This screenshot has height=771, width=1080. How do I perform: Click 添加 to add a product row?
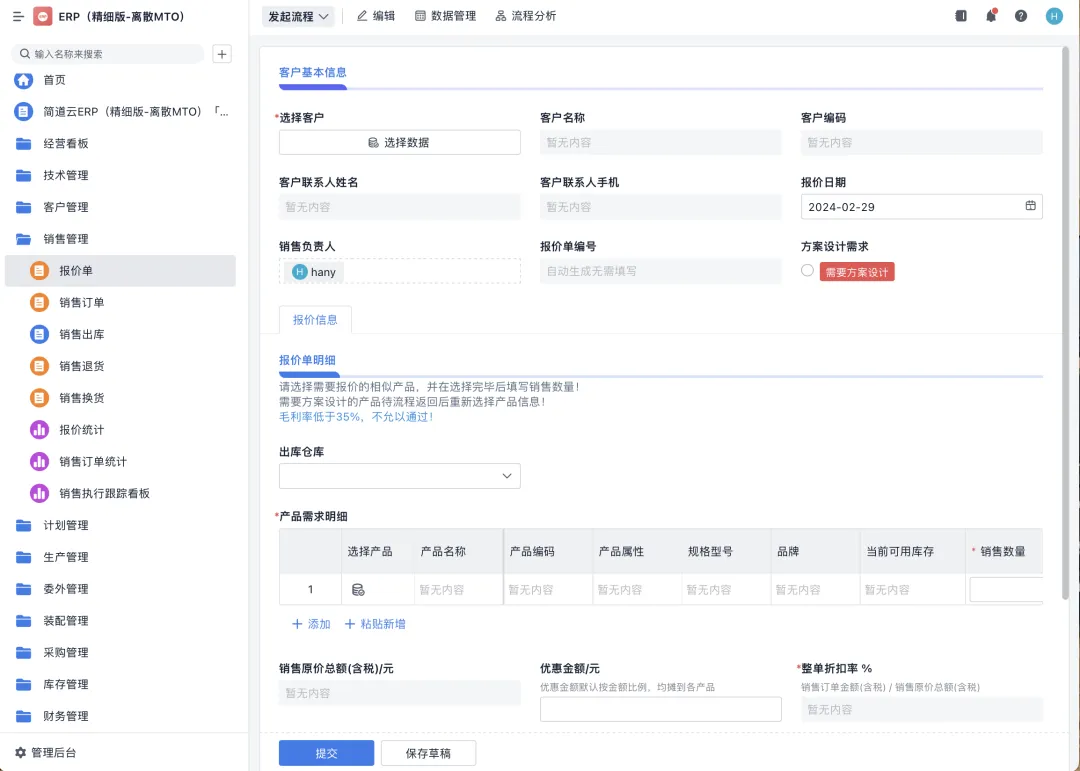pyautogui.click(x=311, y=624)
